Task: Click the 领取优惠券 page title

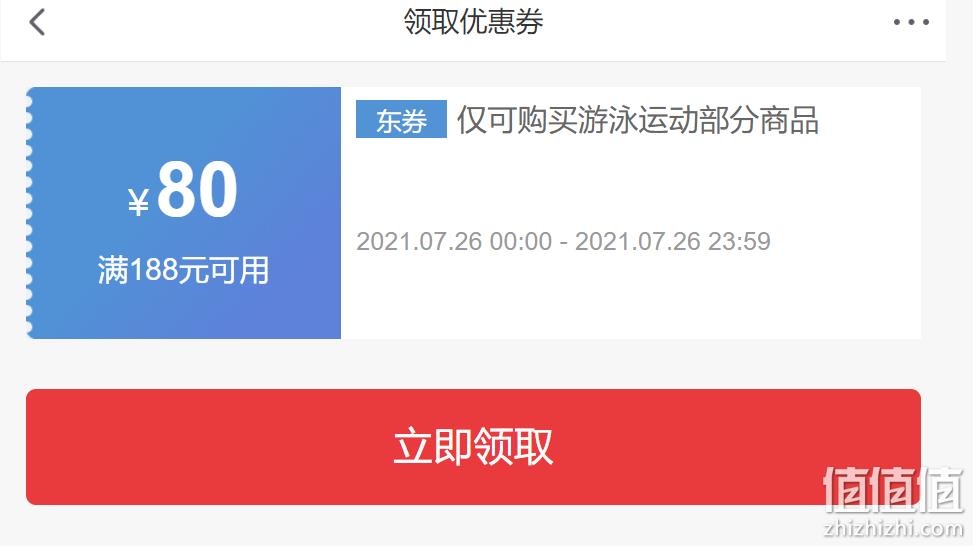Action: [x=473, y=22]
